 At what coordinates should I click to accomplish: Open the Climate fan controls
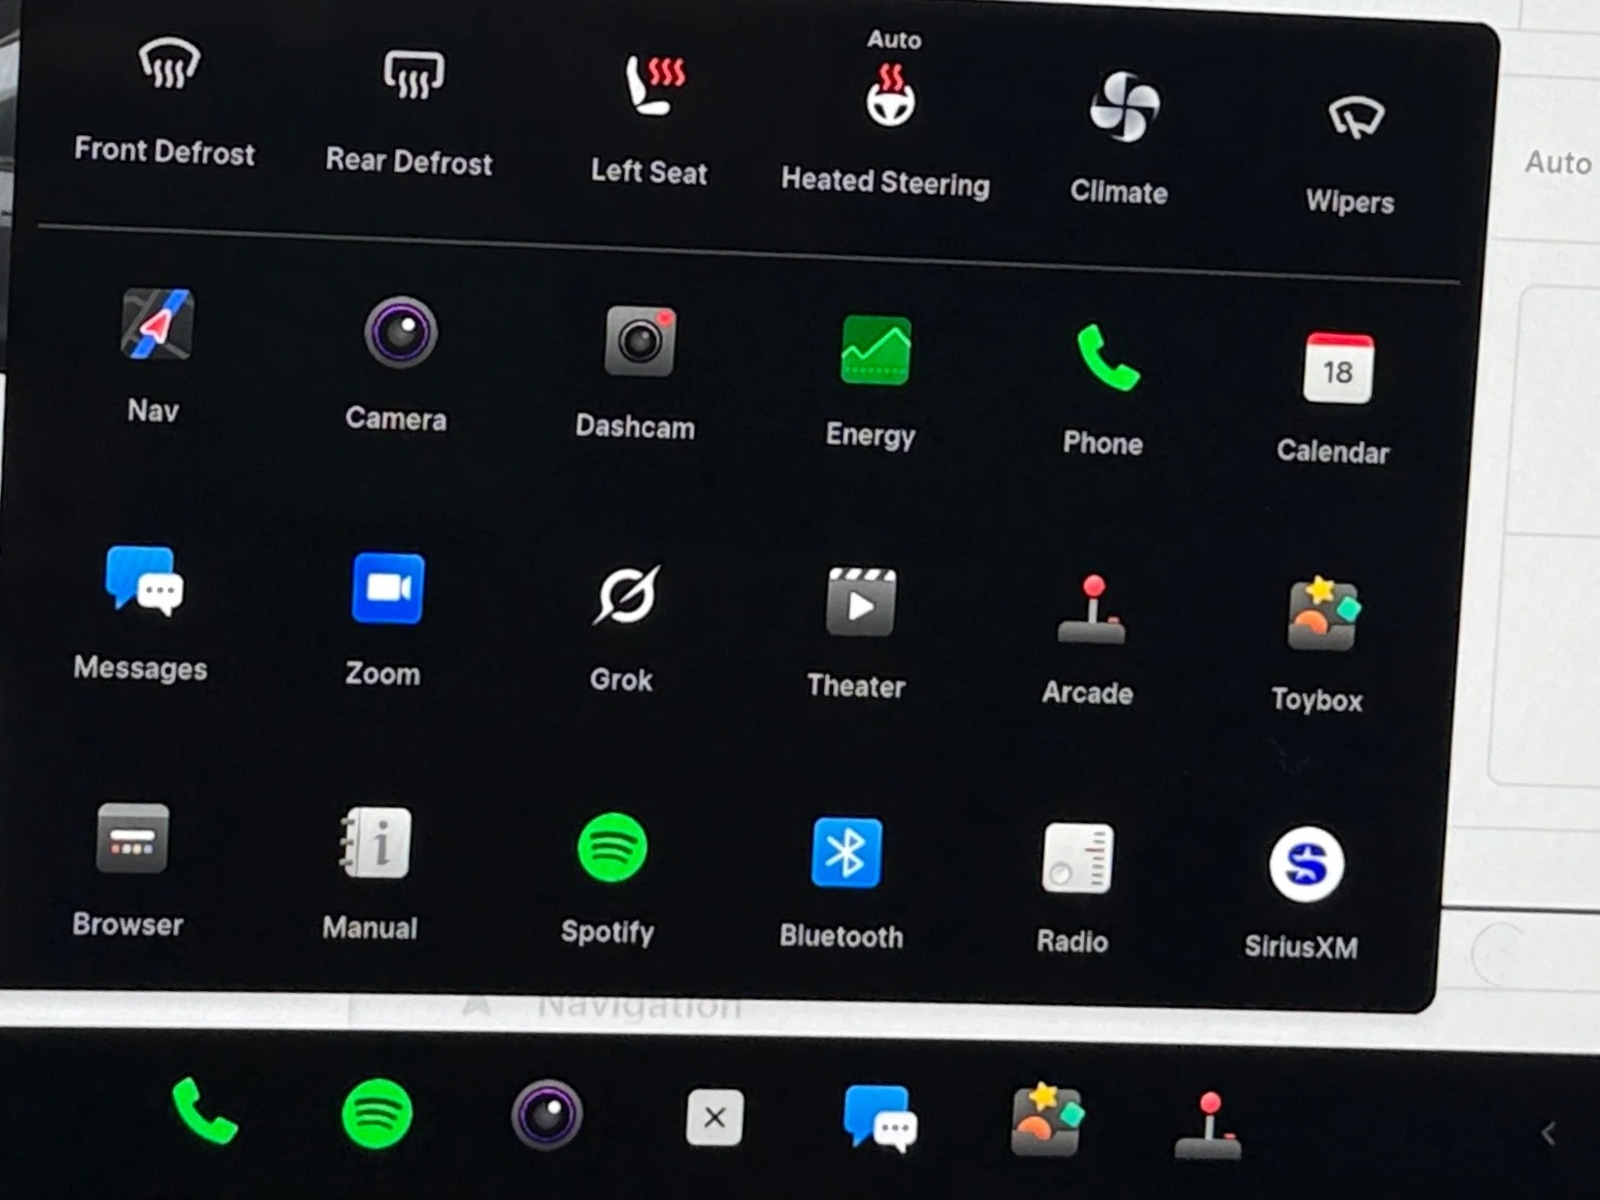[x=1124, y=107]
